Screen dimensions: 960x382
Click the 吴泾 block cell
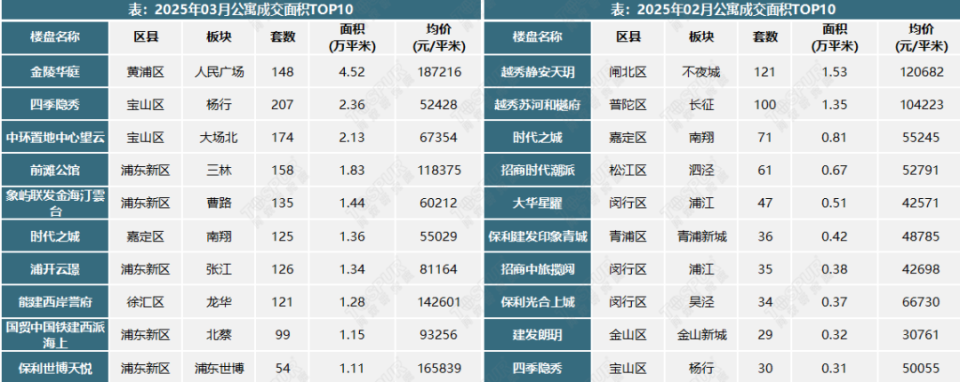click(701, 302)
